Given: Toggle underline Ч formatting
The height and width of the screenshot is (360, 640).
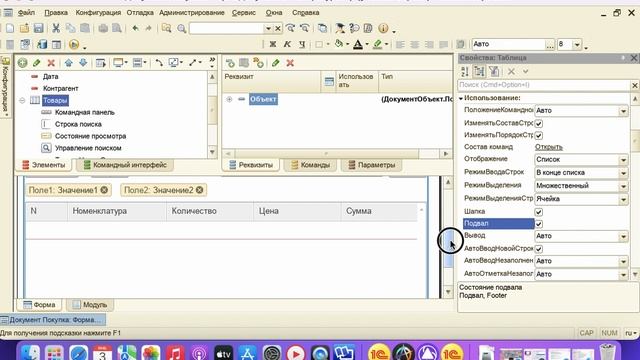Looking at the screenshot, I should [302, 44].
